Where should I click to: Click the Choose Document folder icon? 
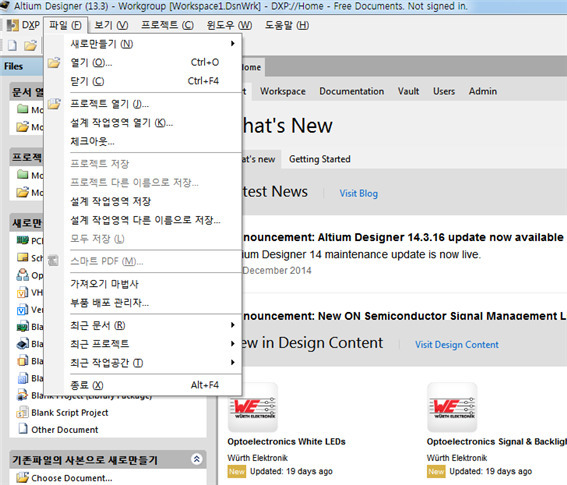pyautogui.click(x=22, y=477)
